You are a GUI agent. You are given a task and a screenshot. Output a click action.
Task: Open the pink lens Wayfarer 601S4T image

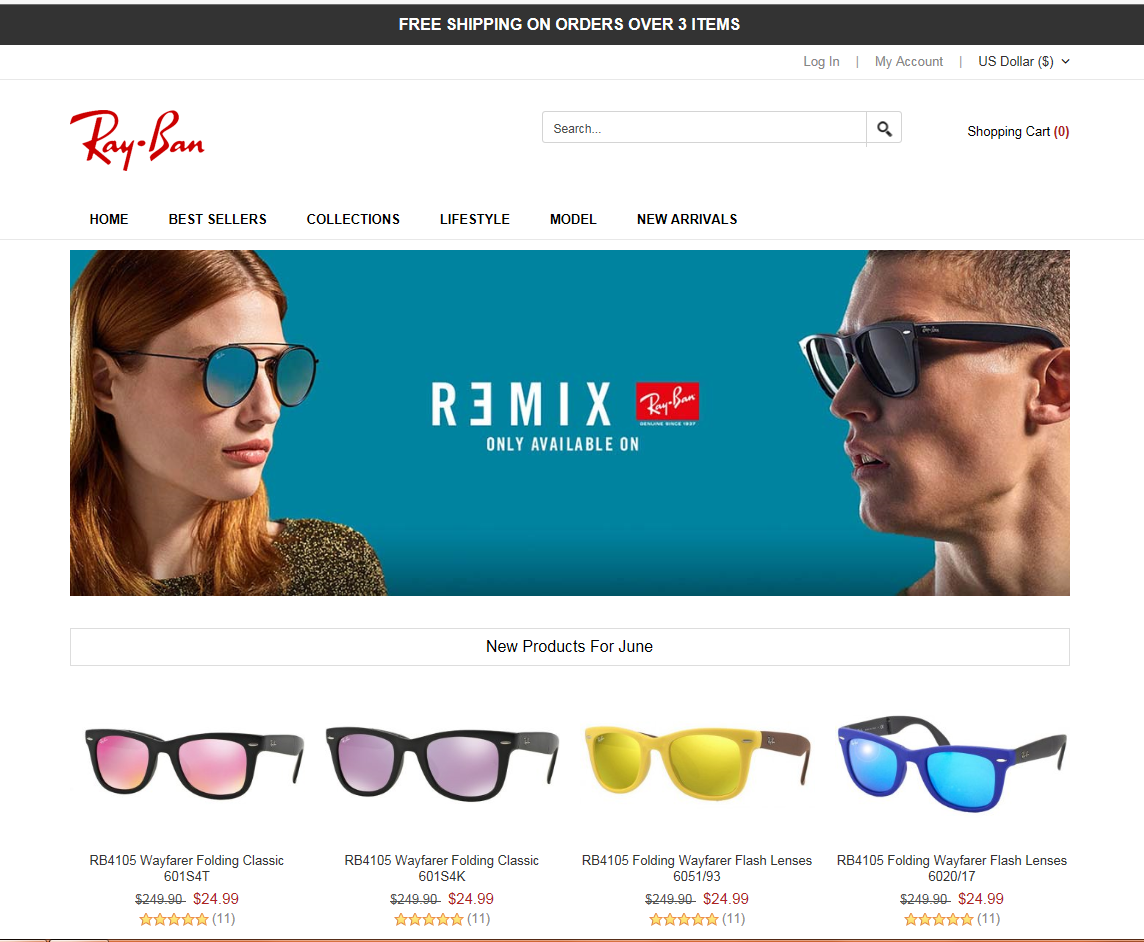click(193, 763)
